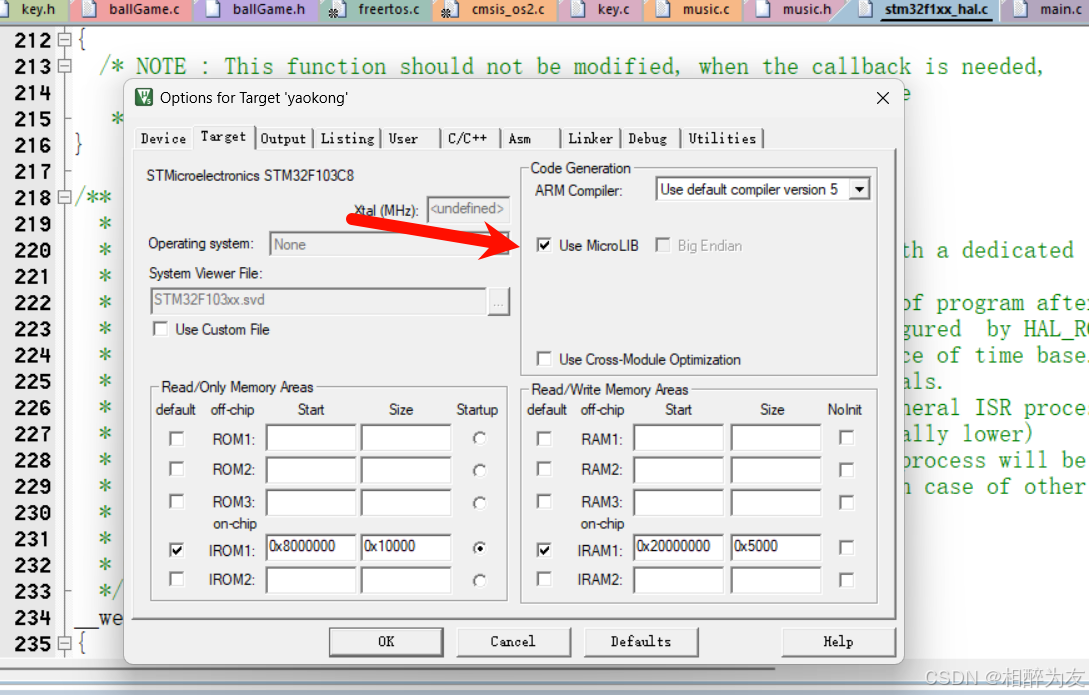
Task: Edit IROM1 size field 0x10000
Action: (x=406, y=547)
